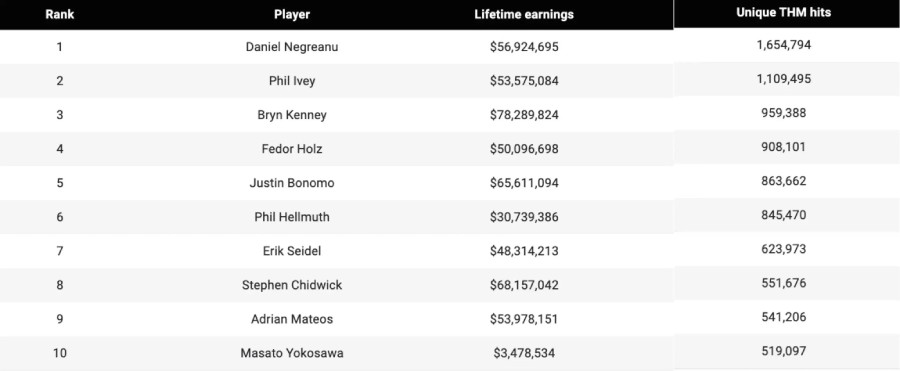Click the Erik Seidel entry

click(x=292, y=251)
